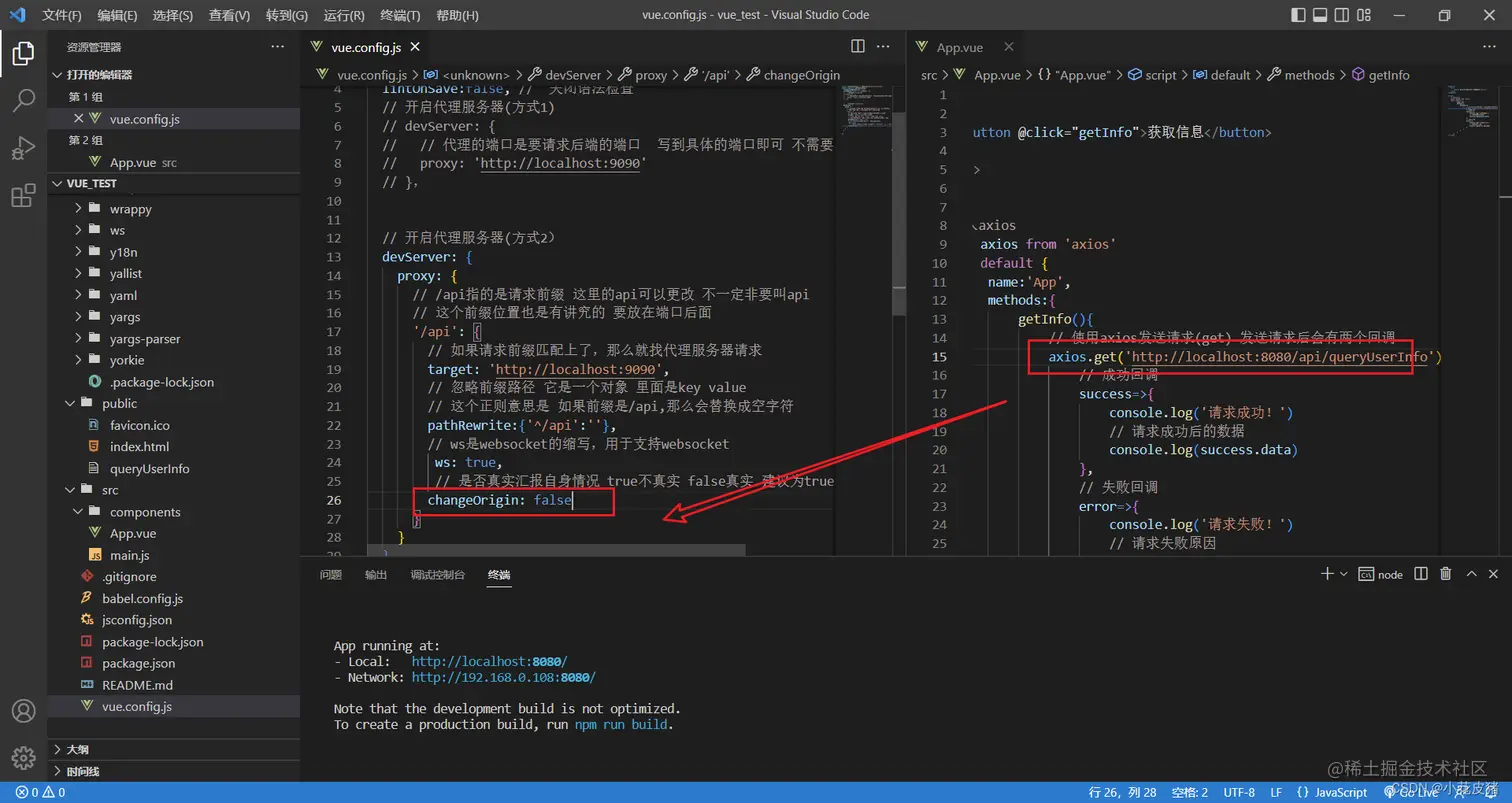Toggle primary sidebar layout icon in title bar
The image size is (1512, 803).
click(1298, 15)
